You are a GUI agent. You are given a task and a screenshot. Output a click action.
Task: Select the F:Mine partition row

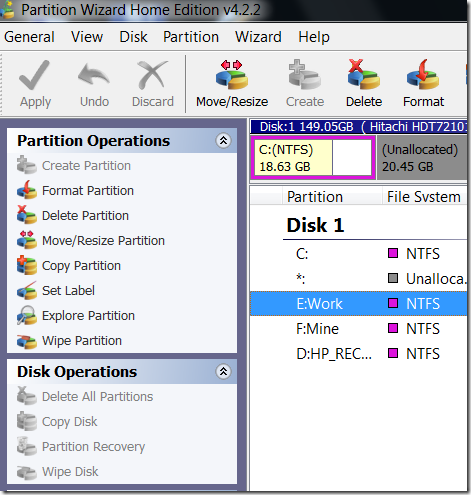(x=358, y=329)
